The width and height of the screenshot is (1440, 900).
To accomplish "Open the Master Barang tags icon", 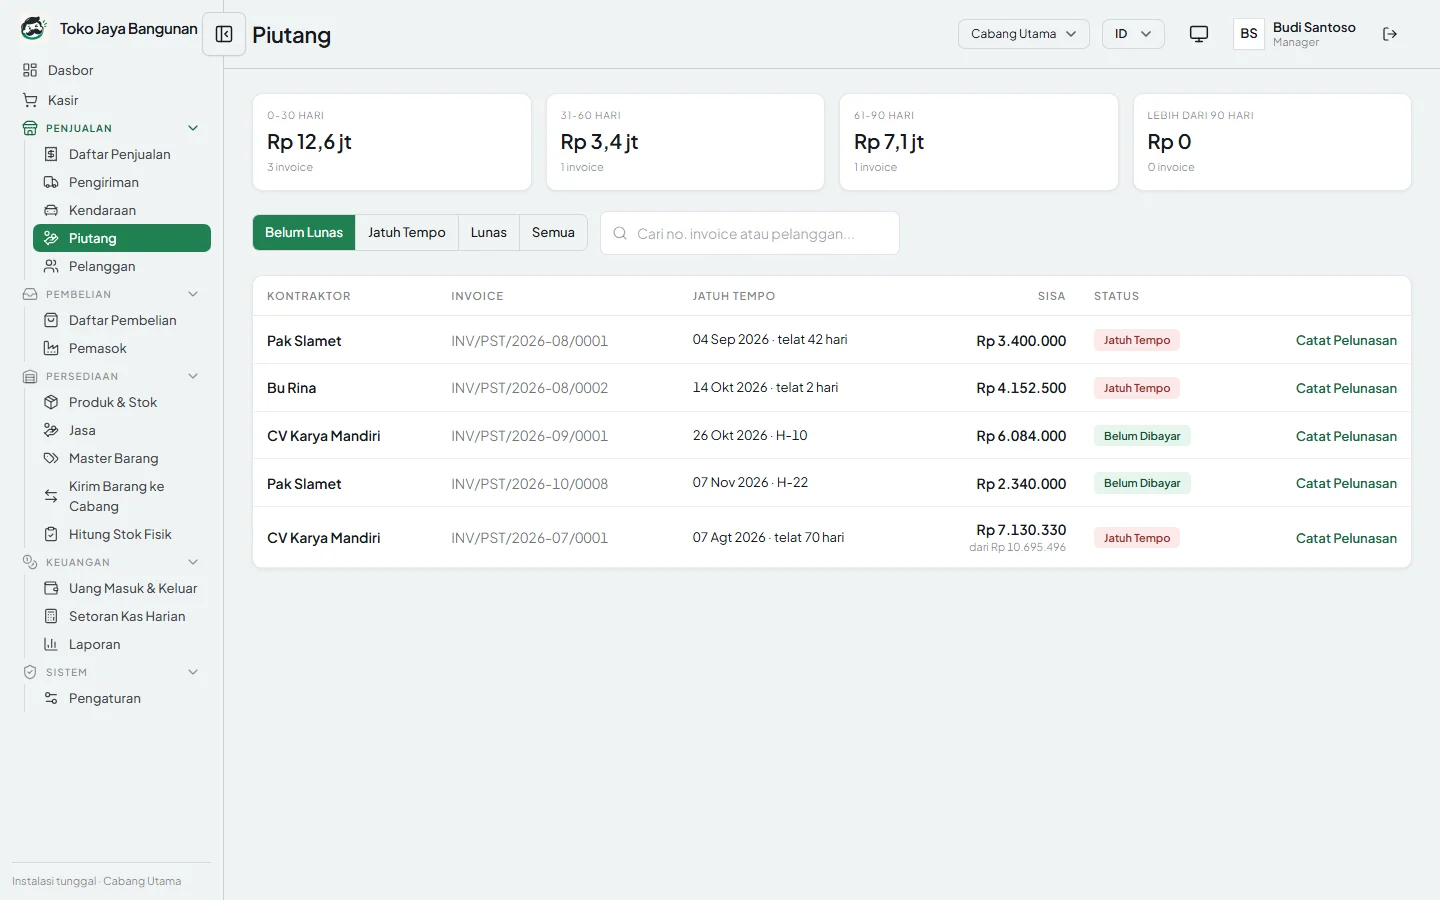I will coord(51,458).
